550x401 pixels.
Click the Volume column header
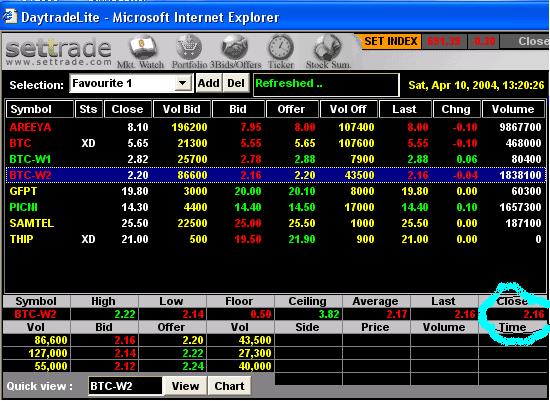(x=513, y=109)
